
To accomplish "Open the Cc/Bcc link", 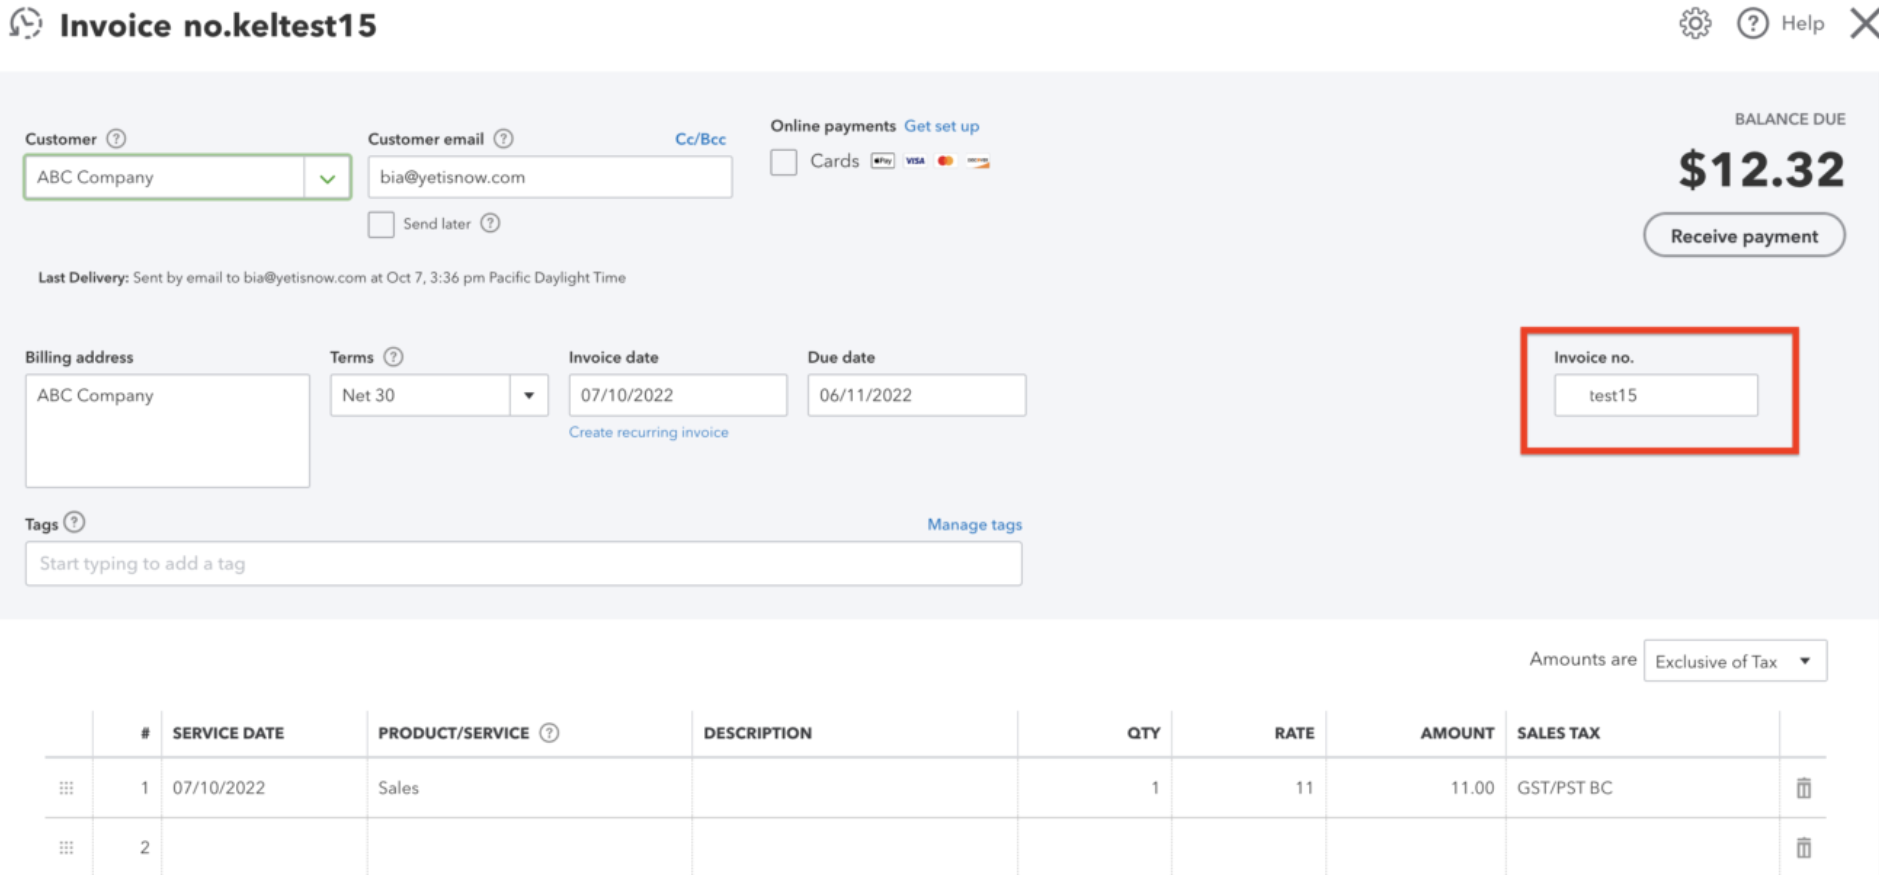I will point(700,139).
